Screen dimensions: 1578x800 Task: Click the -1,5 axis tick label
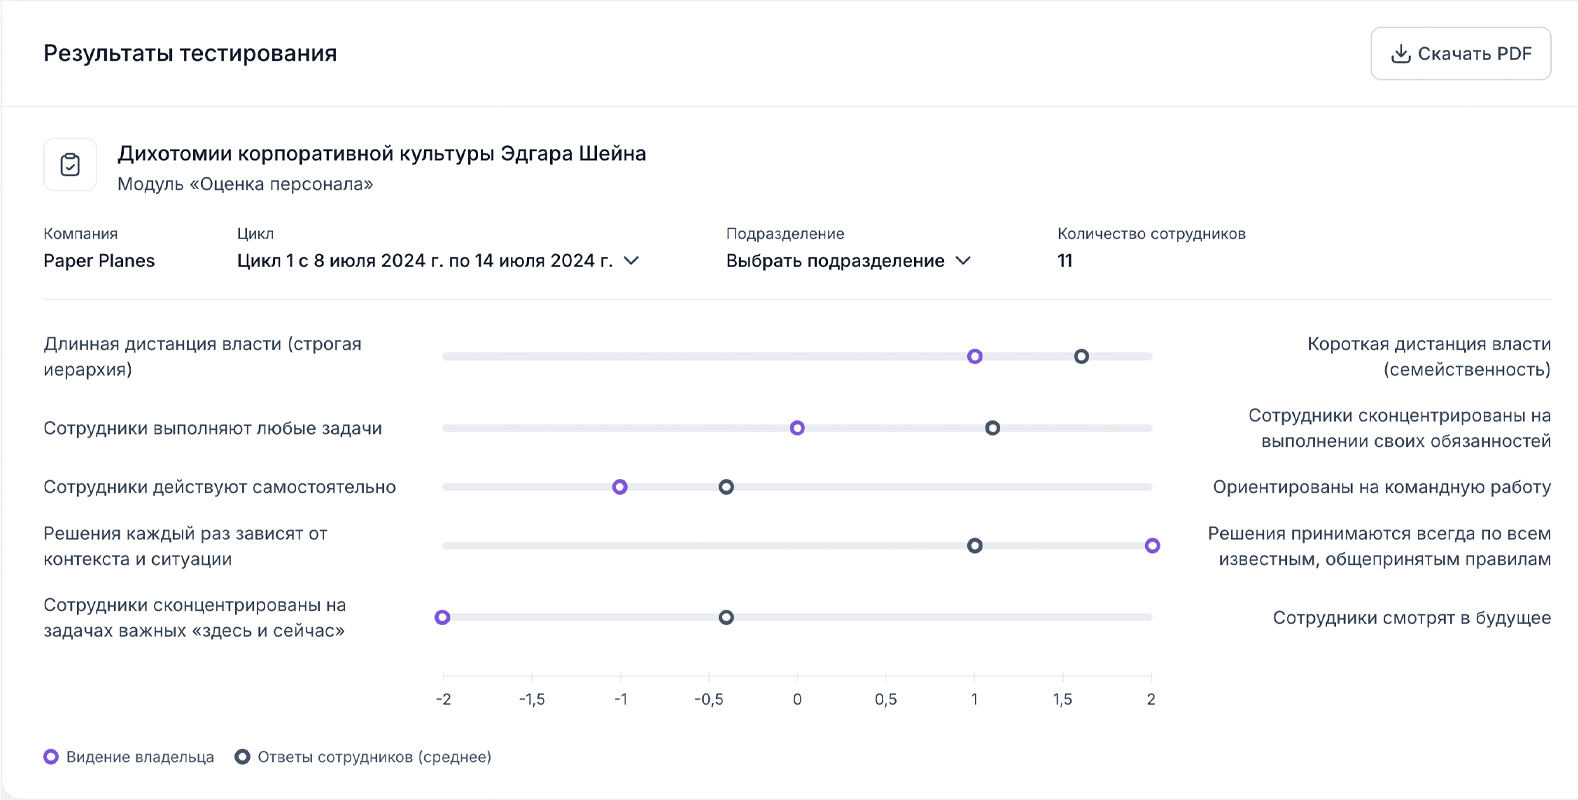point(532,700)
